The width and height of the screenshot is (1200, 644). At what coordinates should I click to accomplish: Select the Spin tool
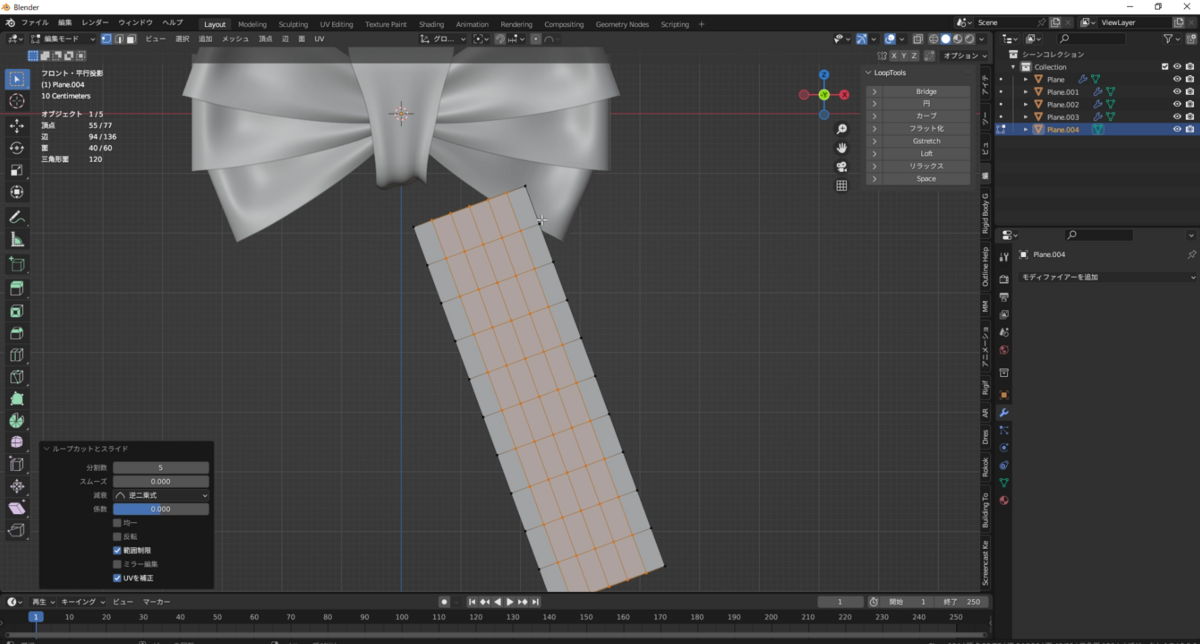[17, 421]
